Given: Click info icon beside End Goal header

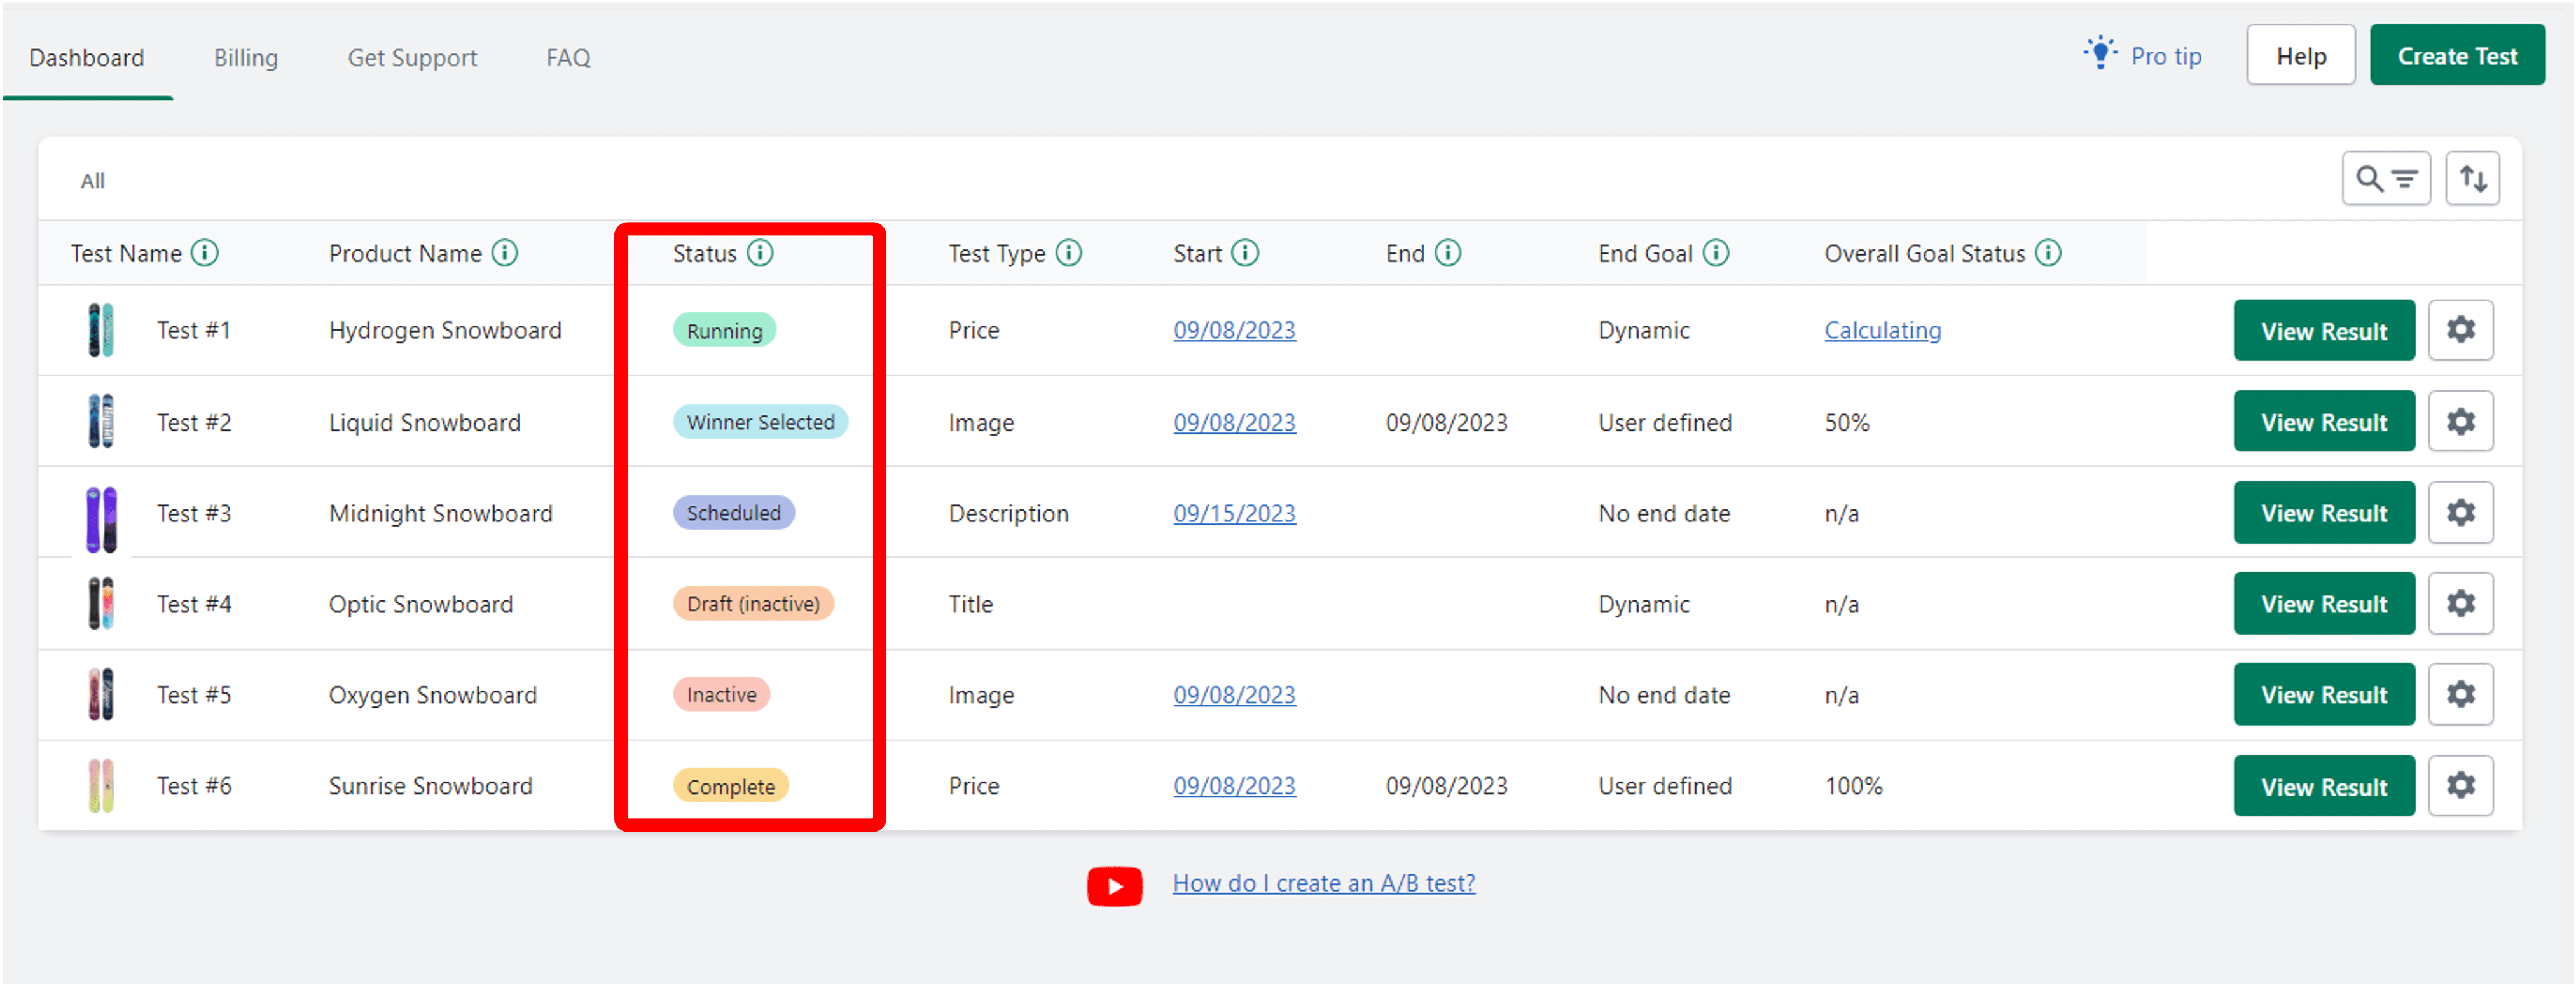Looking at the screenshot, I should [x=1716, y=253].
